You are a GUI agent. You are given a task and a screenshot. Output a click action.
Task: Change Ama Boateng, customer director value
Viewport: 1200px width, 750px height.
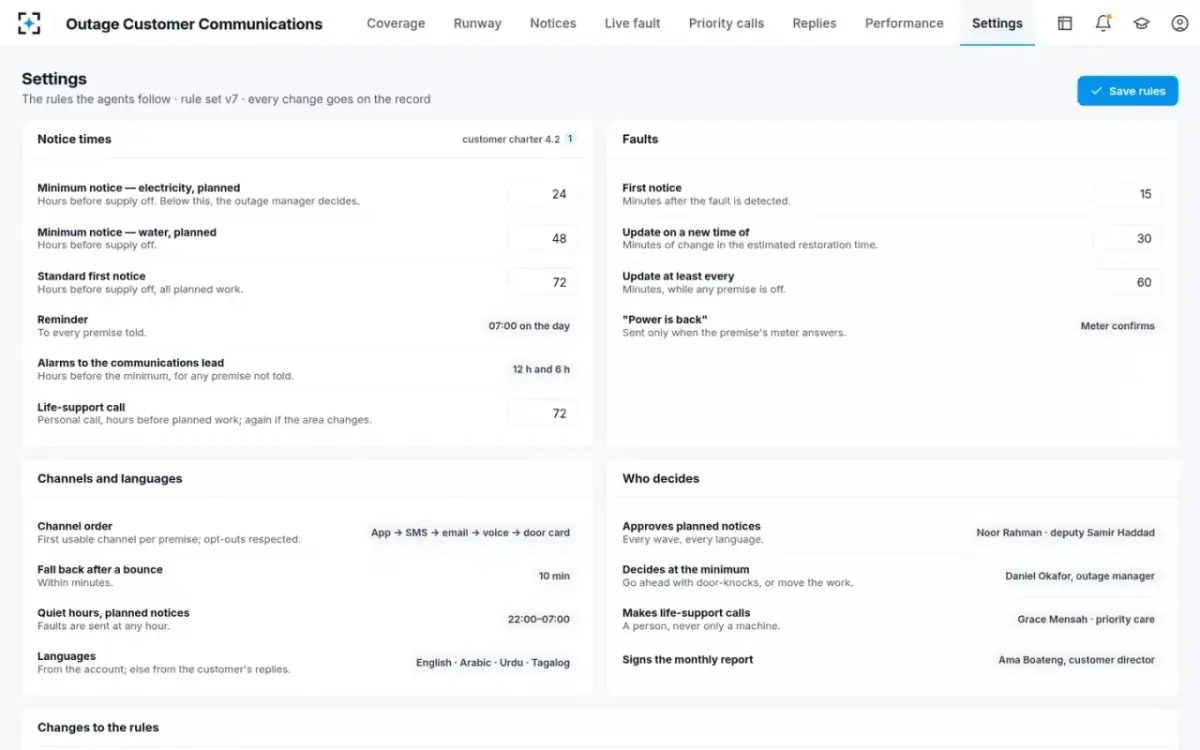pos(1076,660)
